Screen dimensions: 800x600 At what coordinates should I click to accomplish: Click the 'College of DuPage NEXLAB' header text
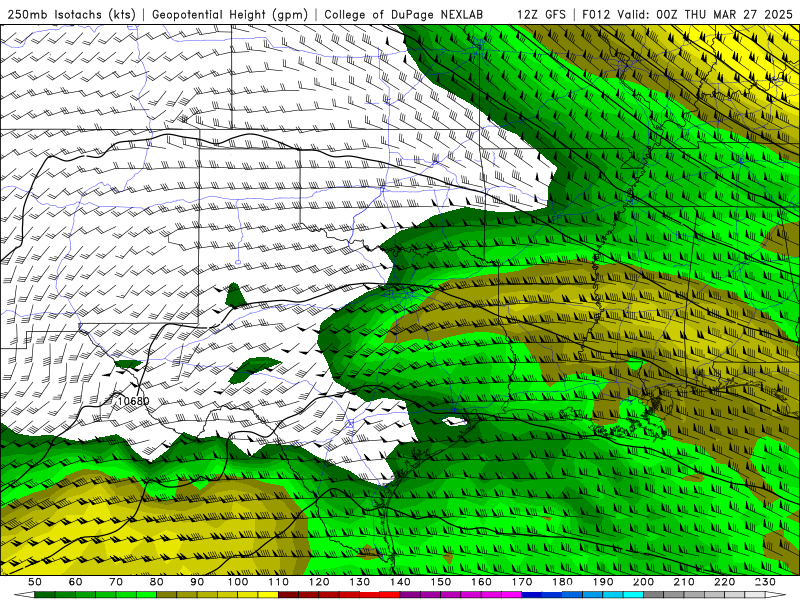click(403, 14)
